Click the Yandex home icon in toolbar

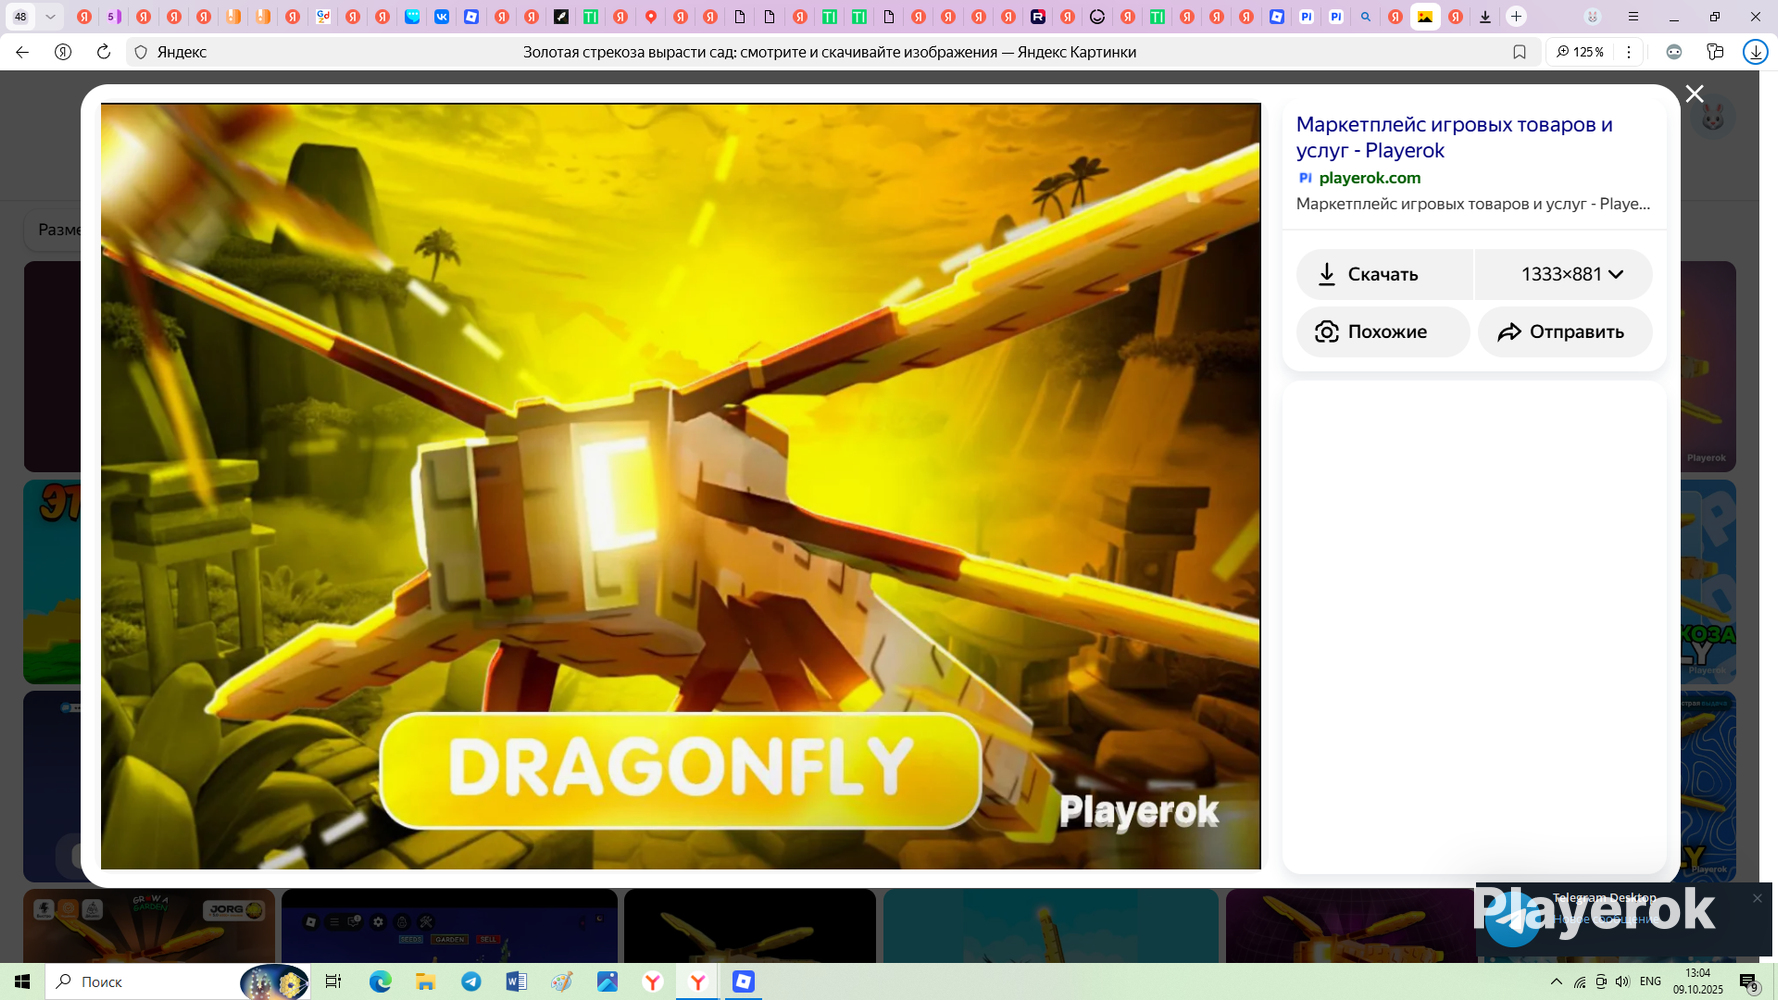(63, 52)
